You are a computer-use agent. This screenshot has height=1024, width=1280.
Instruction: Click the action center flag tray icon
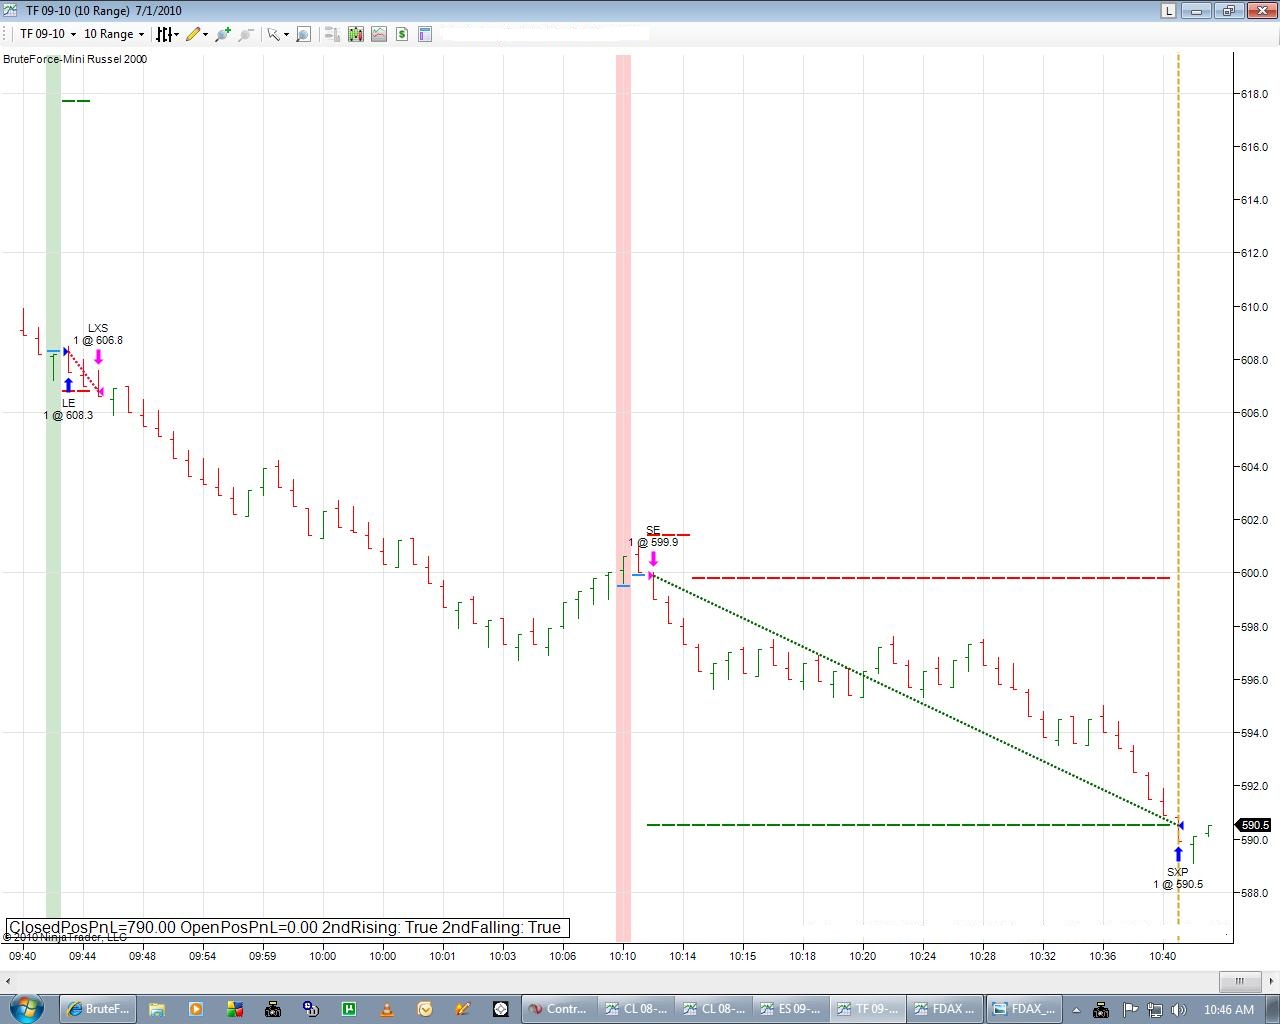[1130, 1009]
